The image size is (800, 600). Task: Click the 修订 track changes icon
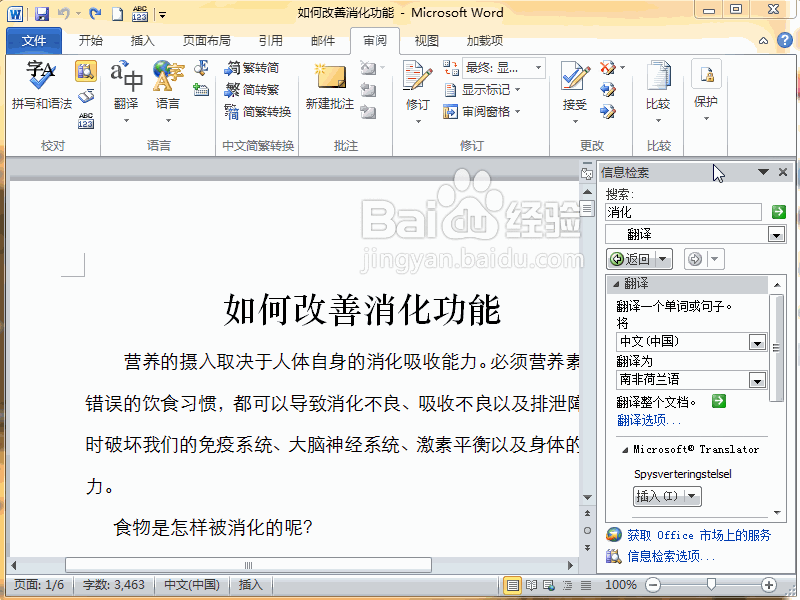pos(417,78)
